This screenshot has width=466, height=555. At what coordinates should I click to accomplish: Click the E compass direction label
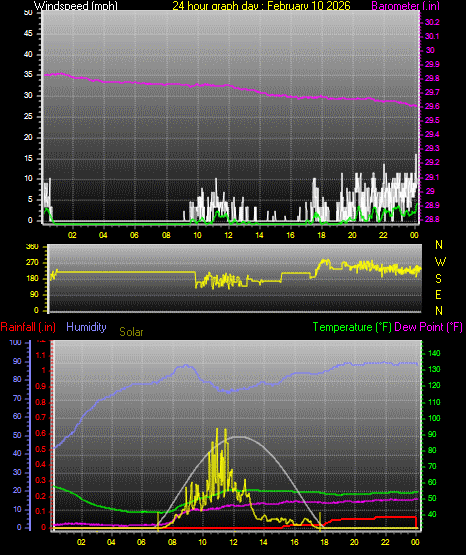point(438,295)
